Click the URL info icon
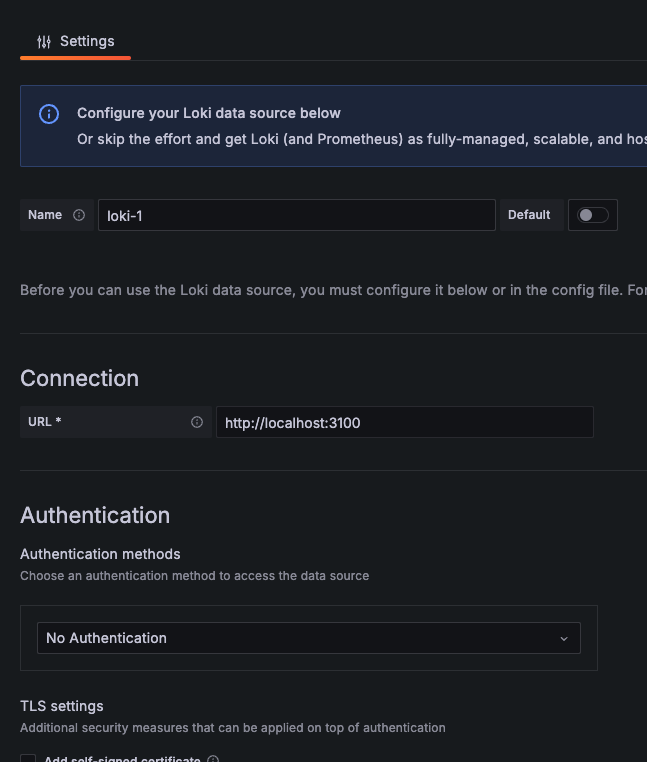The image size is (647, 762). 197,422
